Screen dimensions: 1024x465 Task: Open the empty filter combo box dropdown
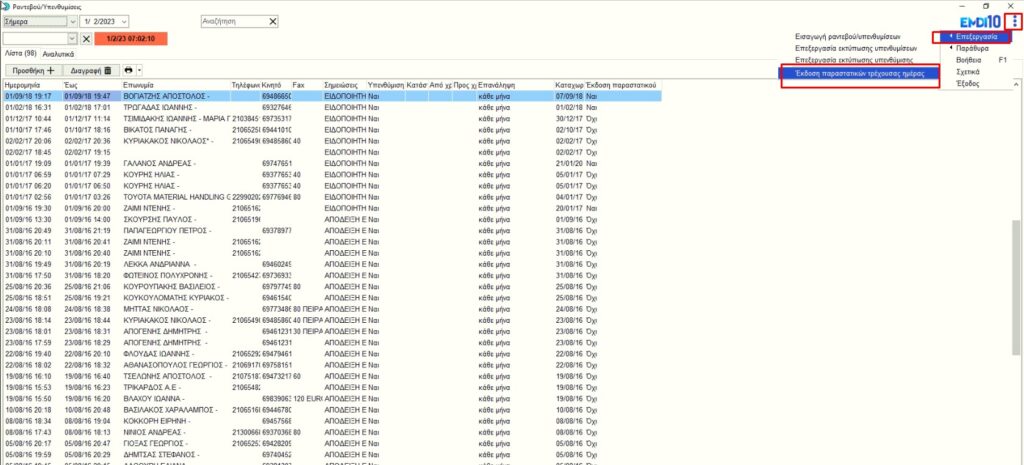click(x=71, y=38)
